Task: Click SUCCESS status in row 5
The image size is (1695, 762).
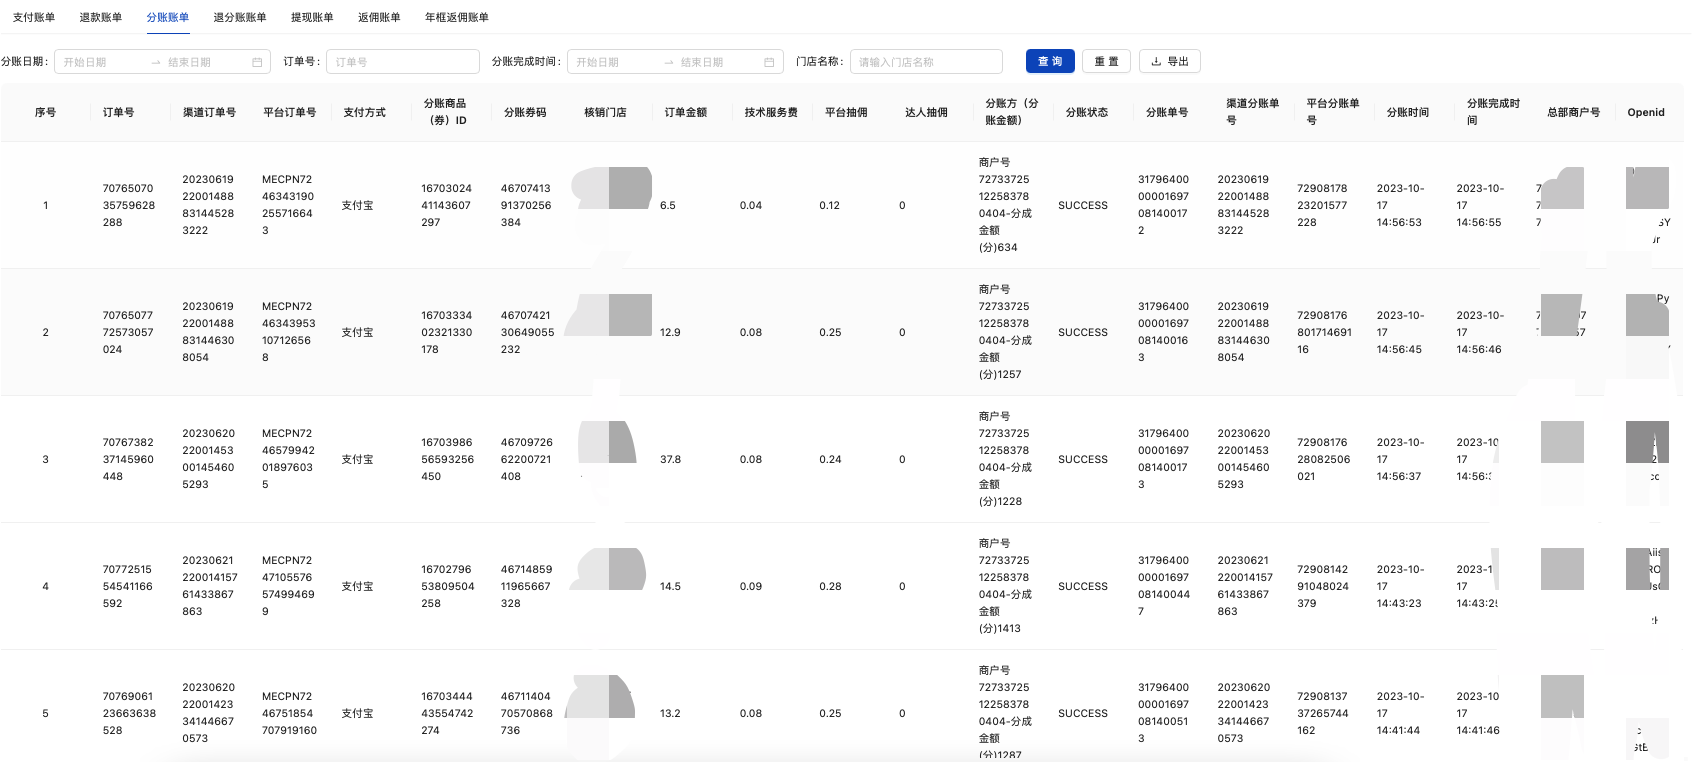Action: click(1083, 713)
